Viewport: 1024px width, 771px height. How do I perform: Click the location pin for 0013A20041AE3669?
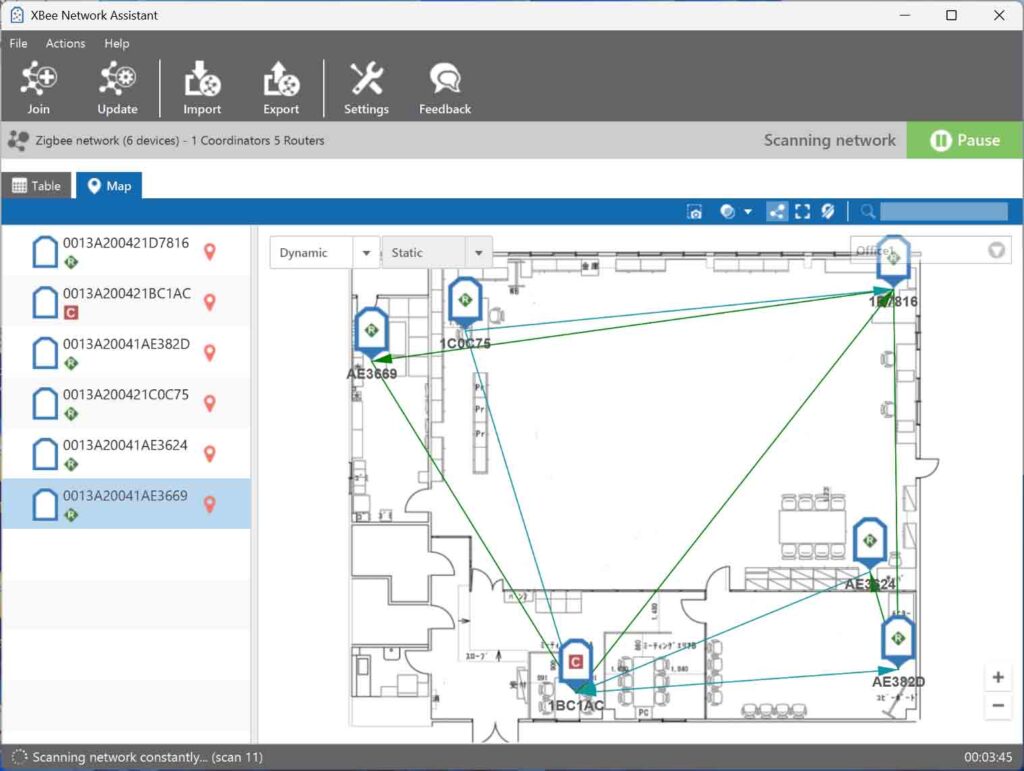210,505
